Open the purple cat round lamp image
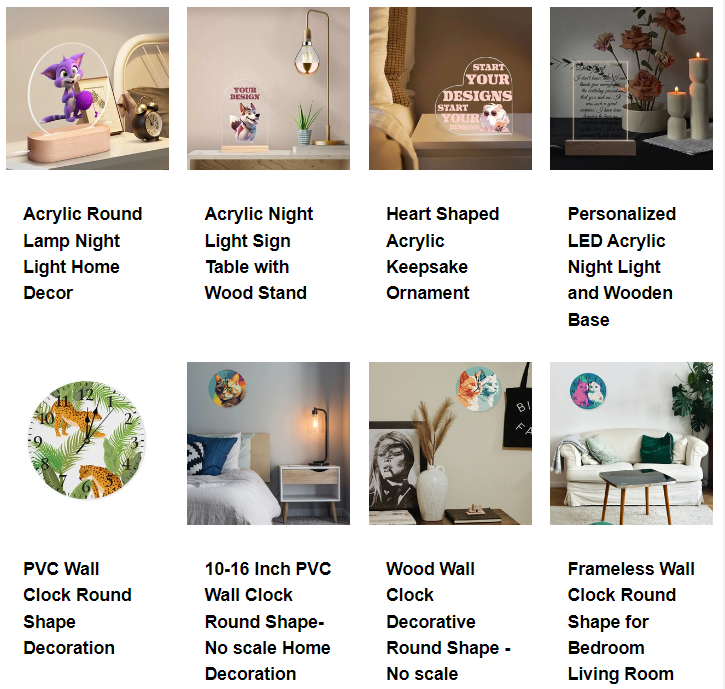The height and width of the screenshot is (689, 725). pyautogui.click(x=87, y=88)
